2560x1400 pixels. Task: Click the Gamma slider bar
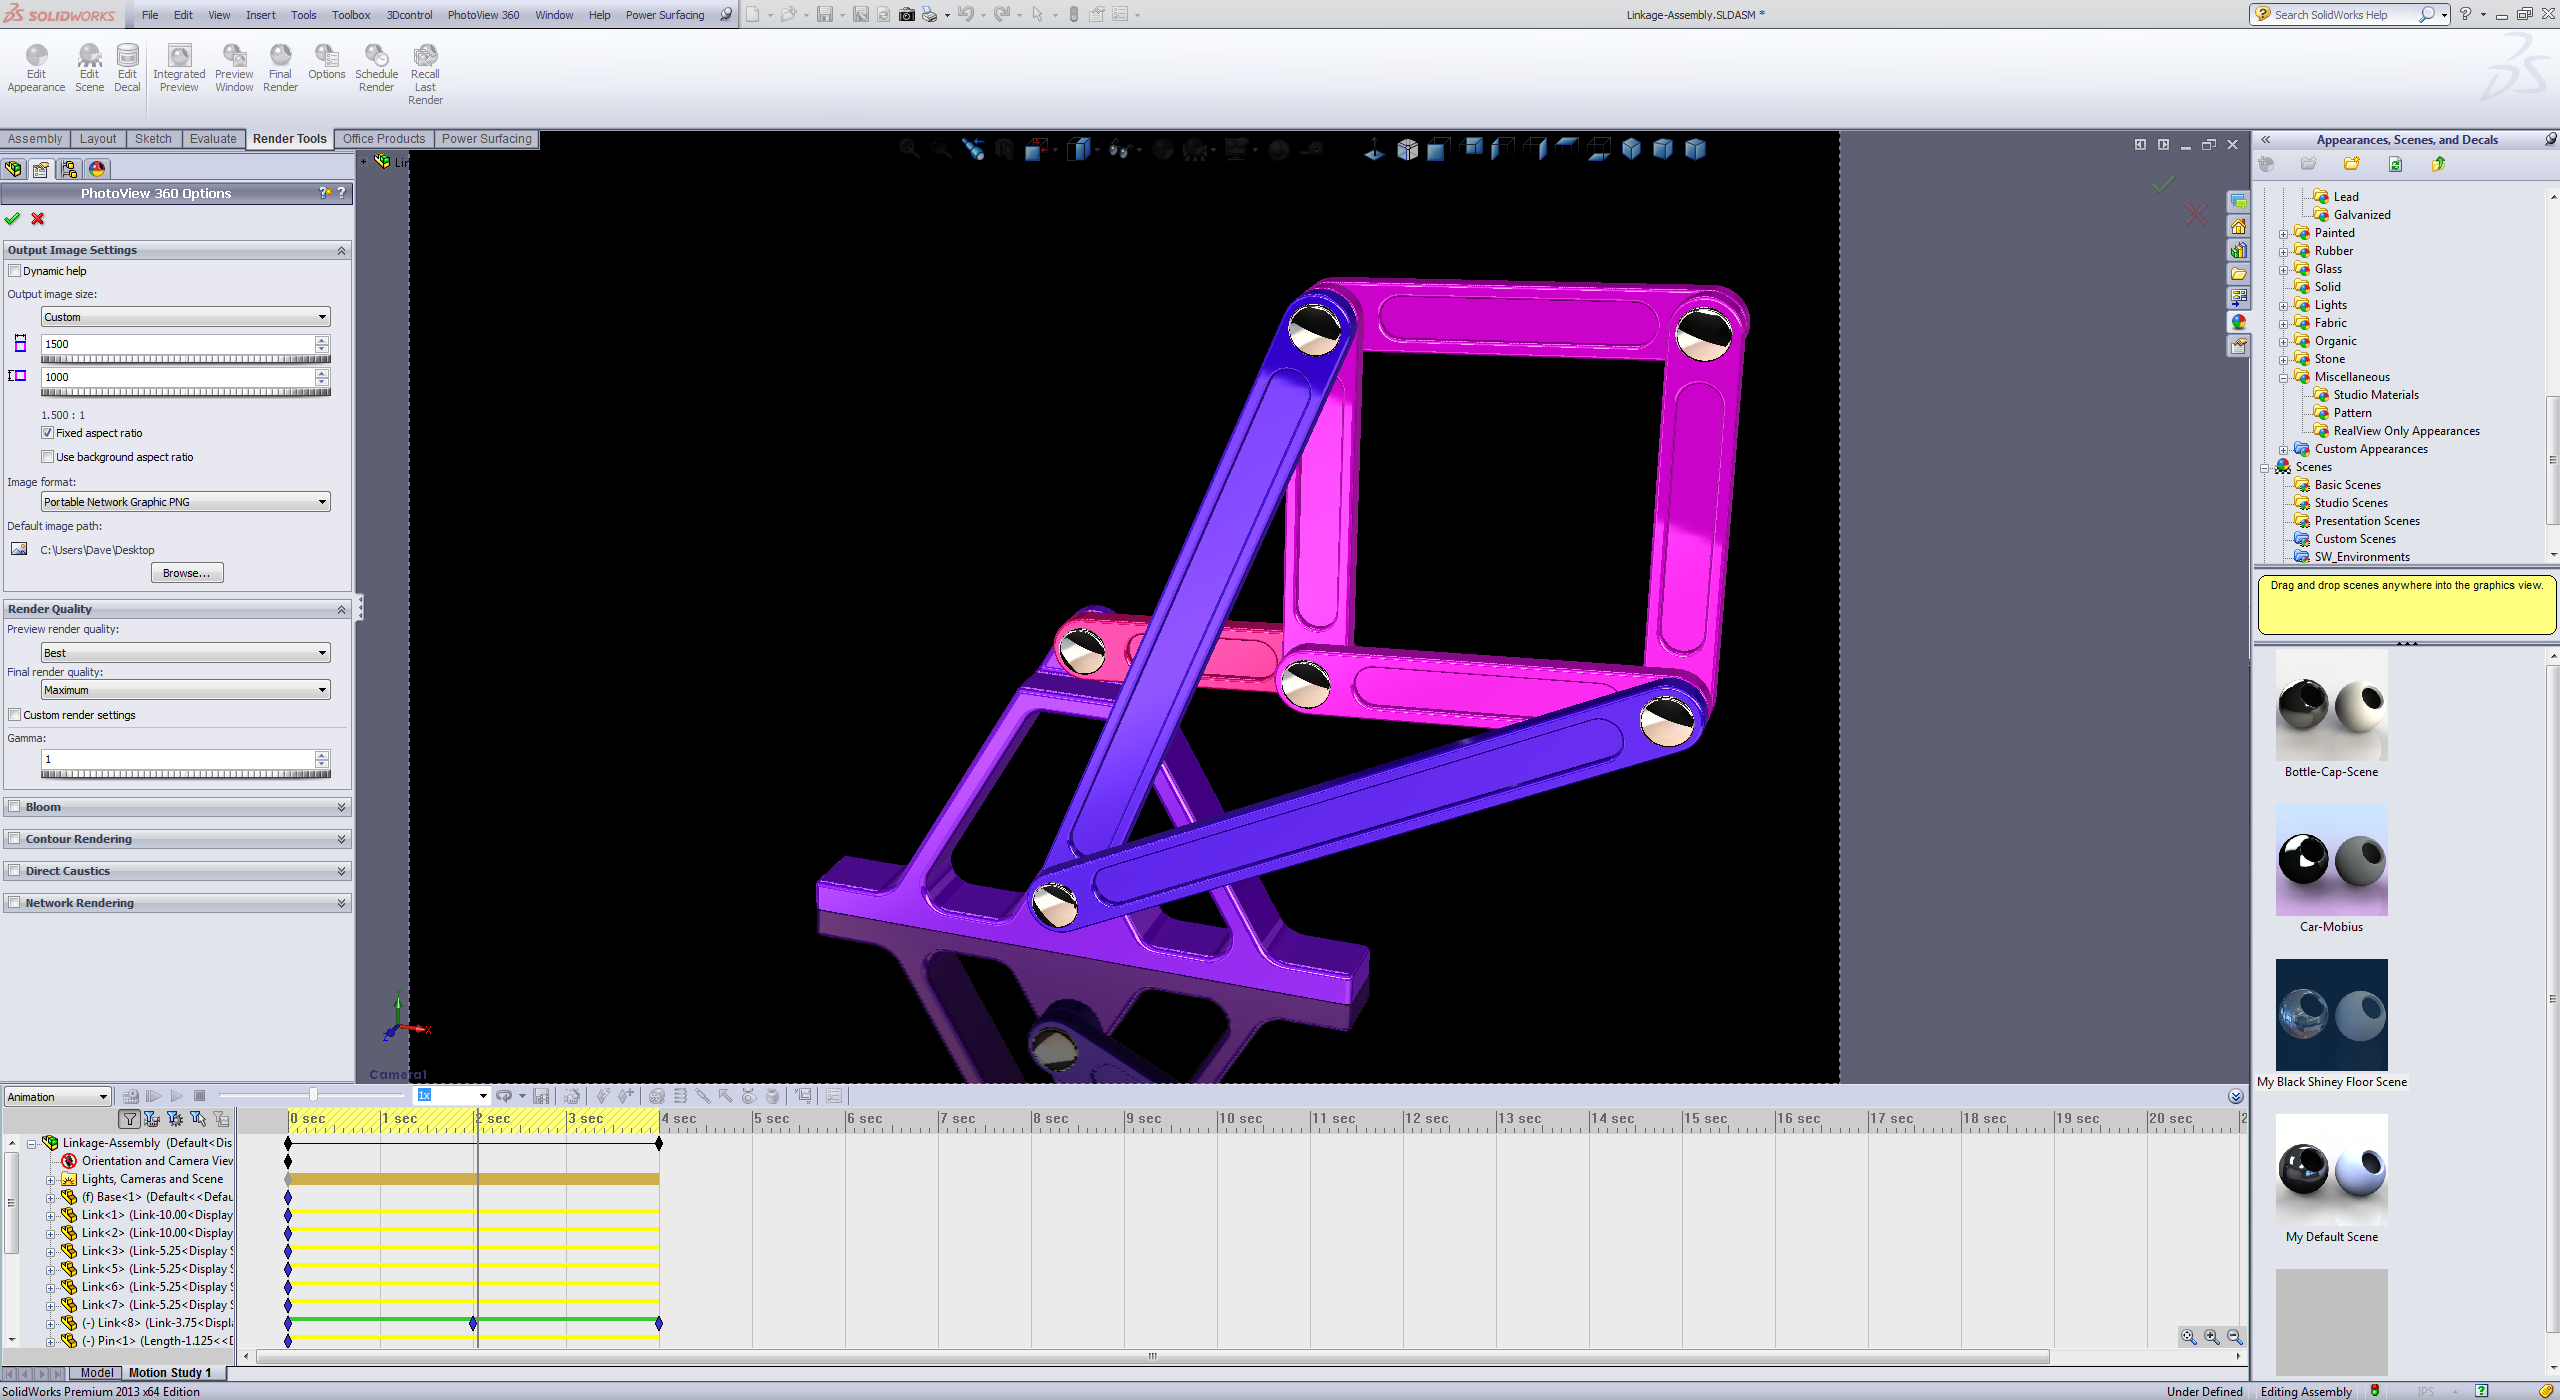click(186, 774)
